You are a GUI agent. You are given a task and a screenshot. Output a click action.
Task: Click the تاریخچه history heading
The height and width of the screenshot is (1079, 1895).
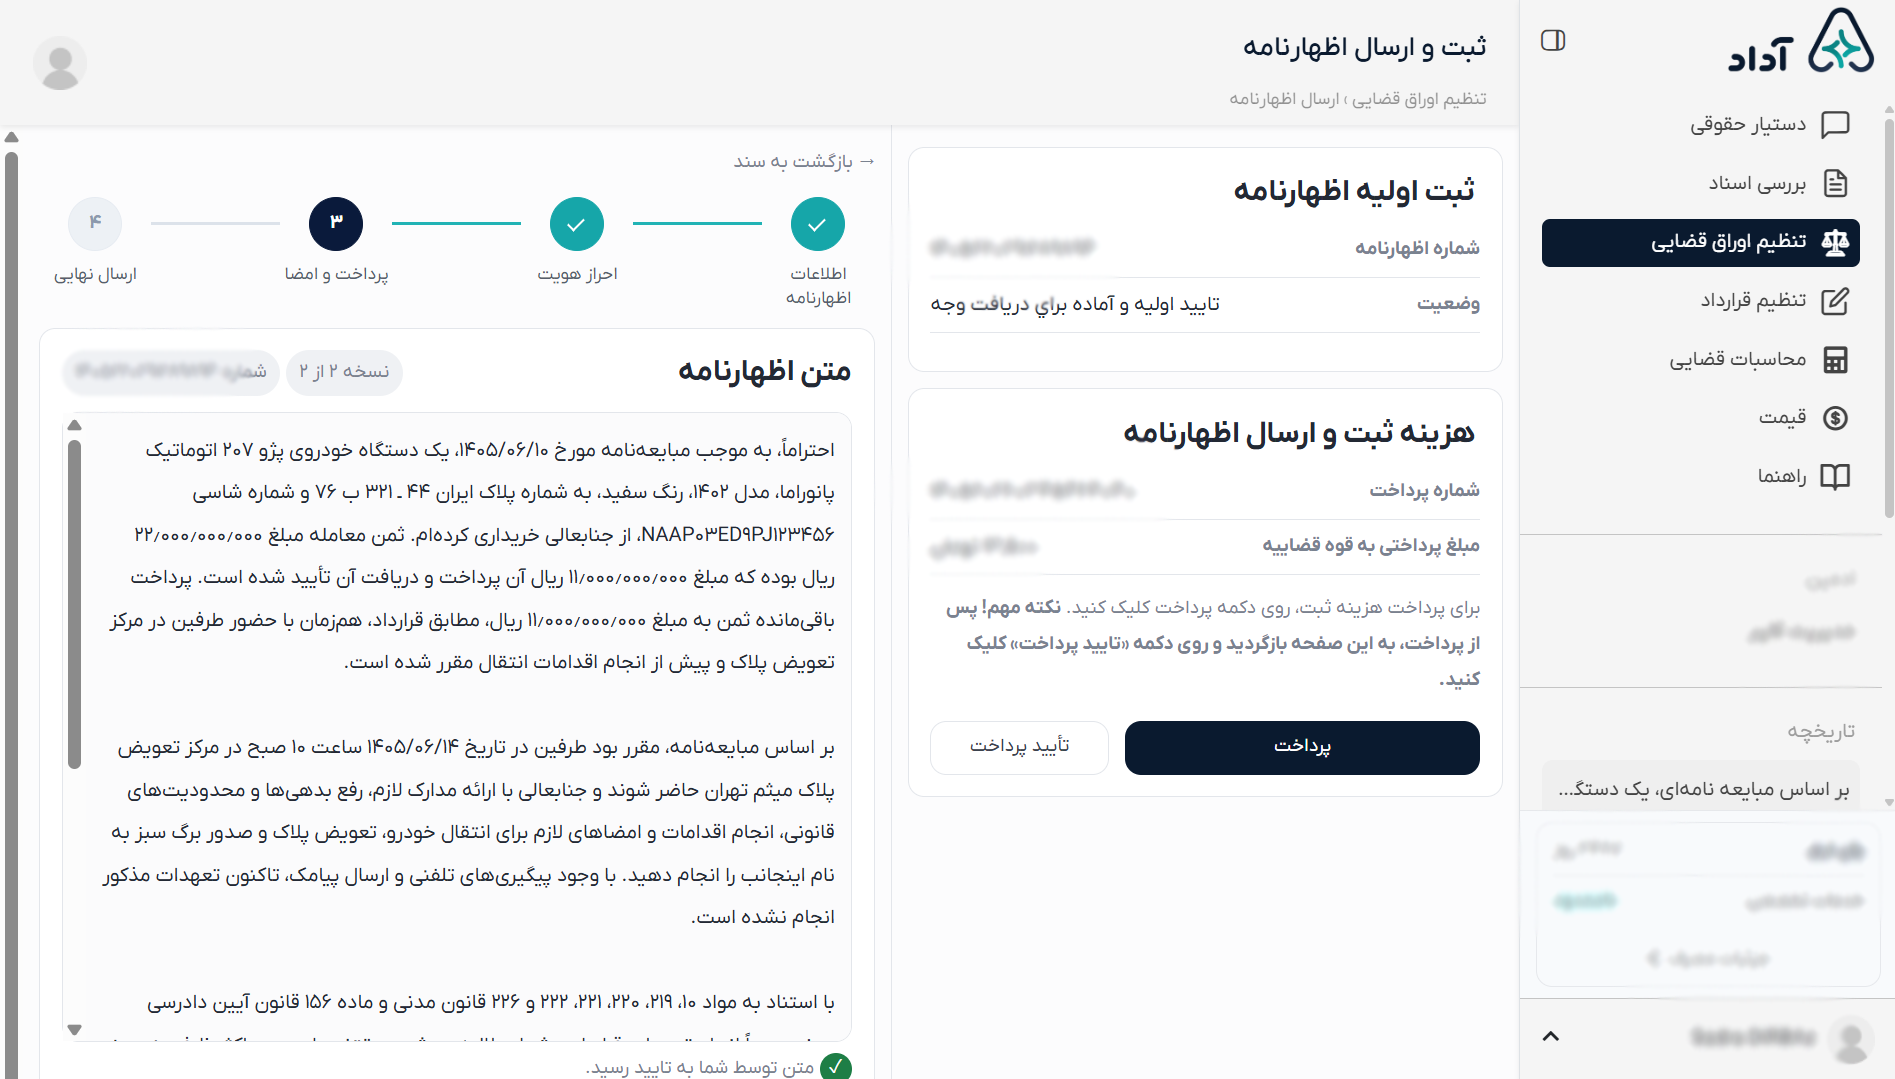click(x=1821, y=732)
